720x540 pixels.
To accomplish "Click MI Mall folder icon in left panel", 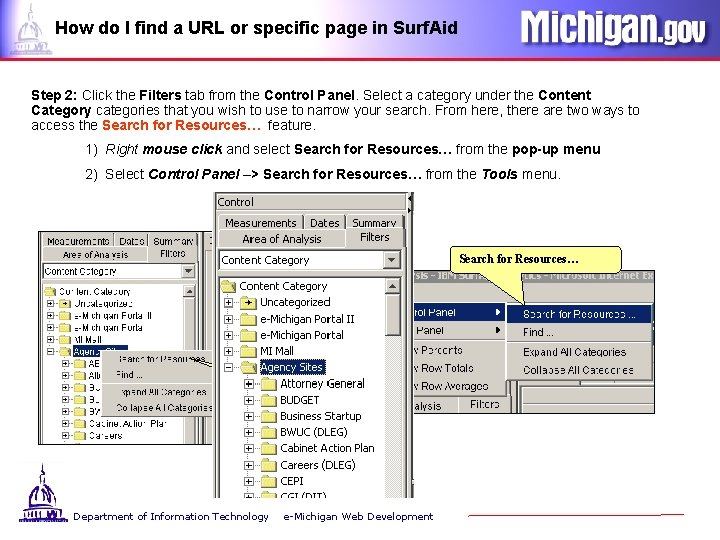I will [x=65, y=340].
